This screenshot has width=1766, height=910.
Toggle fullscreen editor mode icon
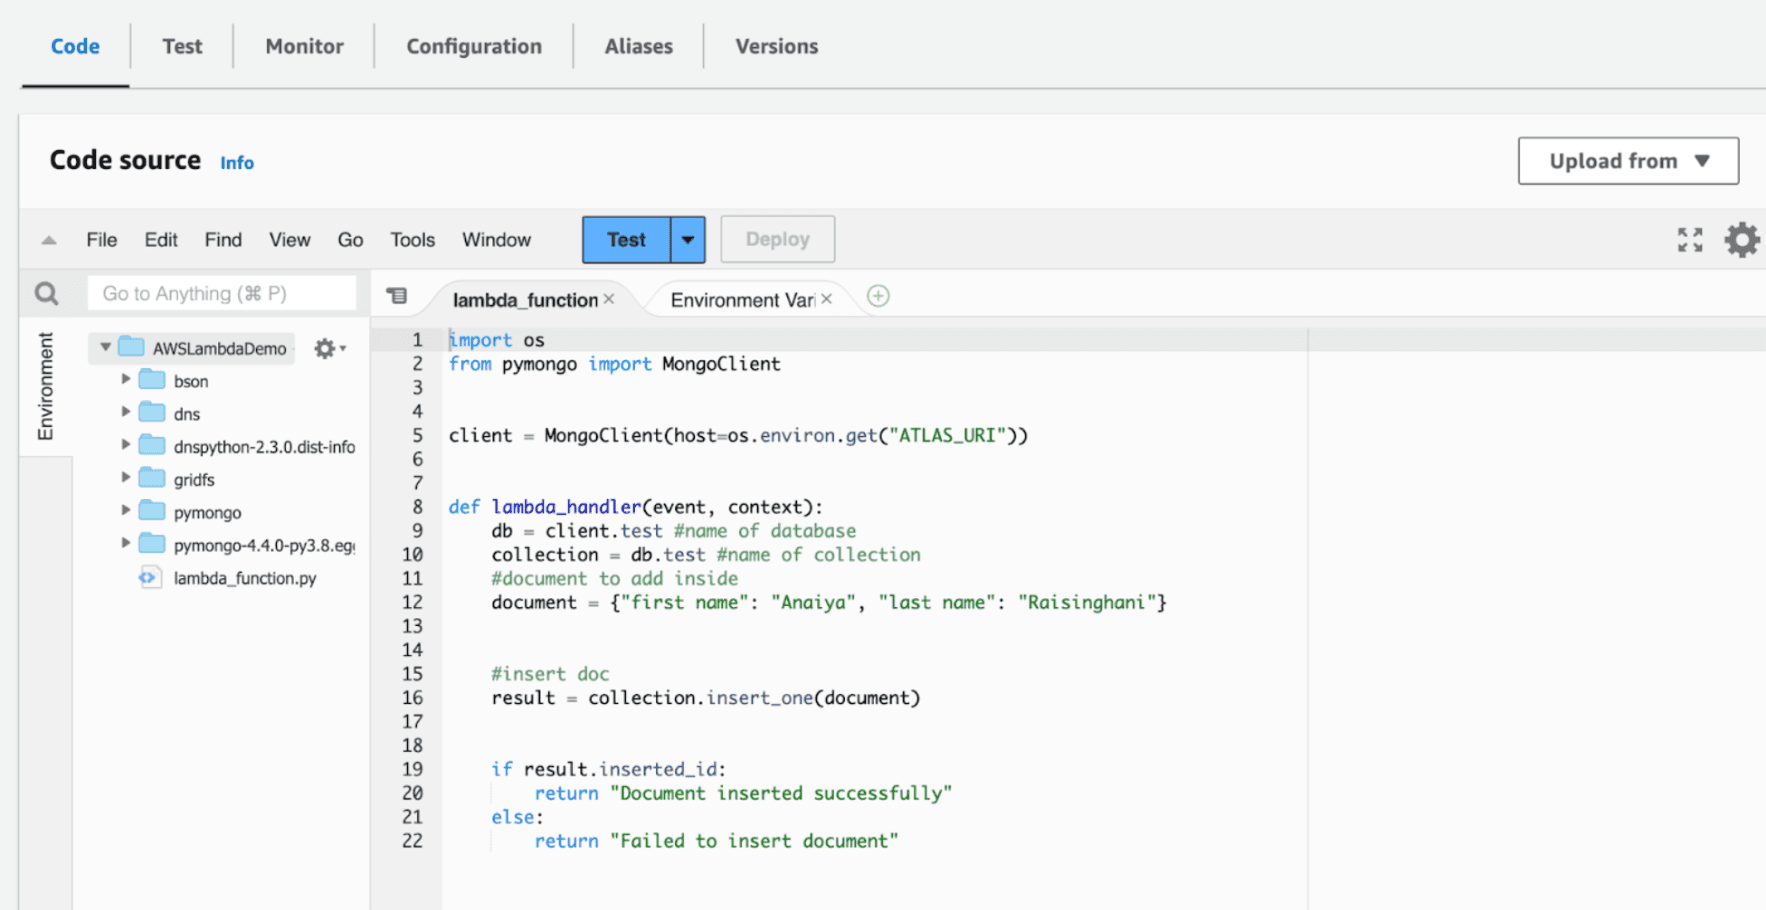pos(1689,240)
